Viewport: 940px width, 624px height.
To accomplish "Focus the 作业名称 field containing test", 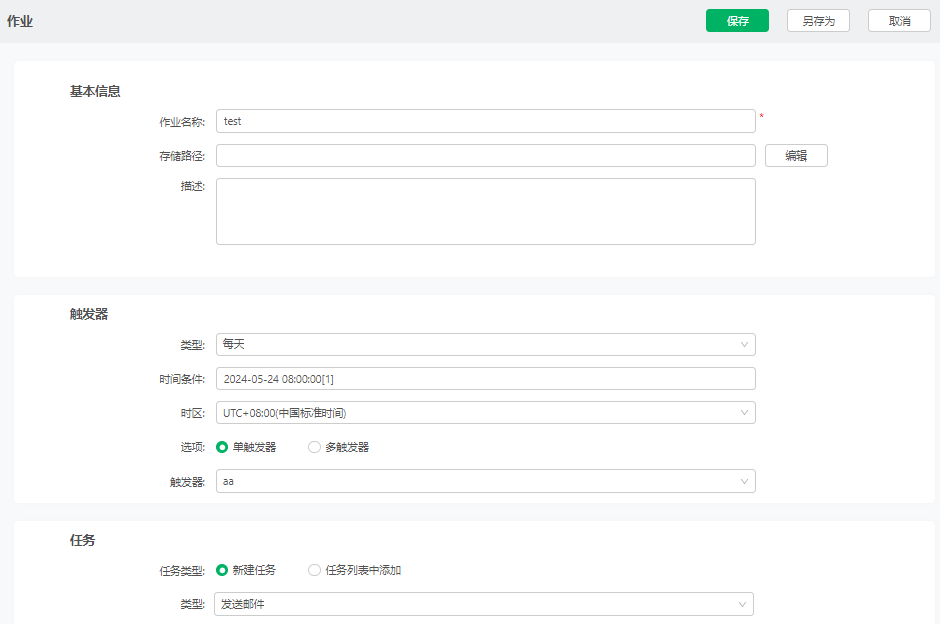I will pos(486,121).
